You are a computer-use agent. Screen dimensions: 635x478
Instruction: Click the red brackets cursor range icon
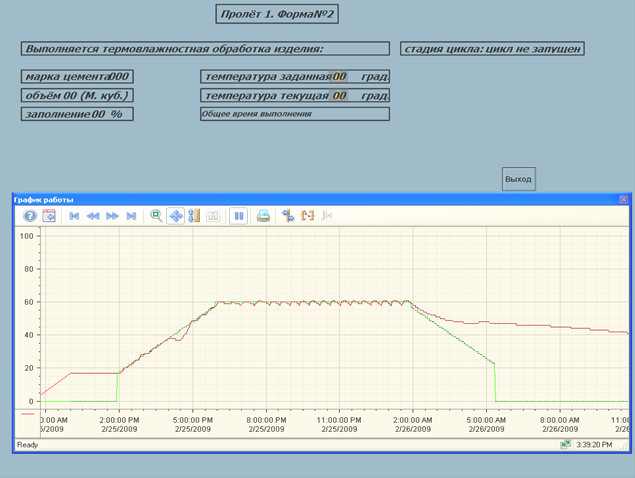point(308,216)
